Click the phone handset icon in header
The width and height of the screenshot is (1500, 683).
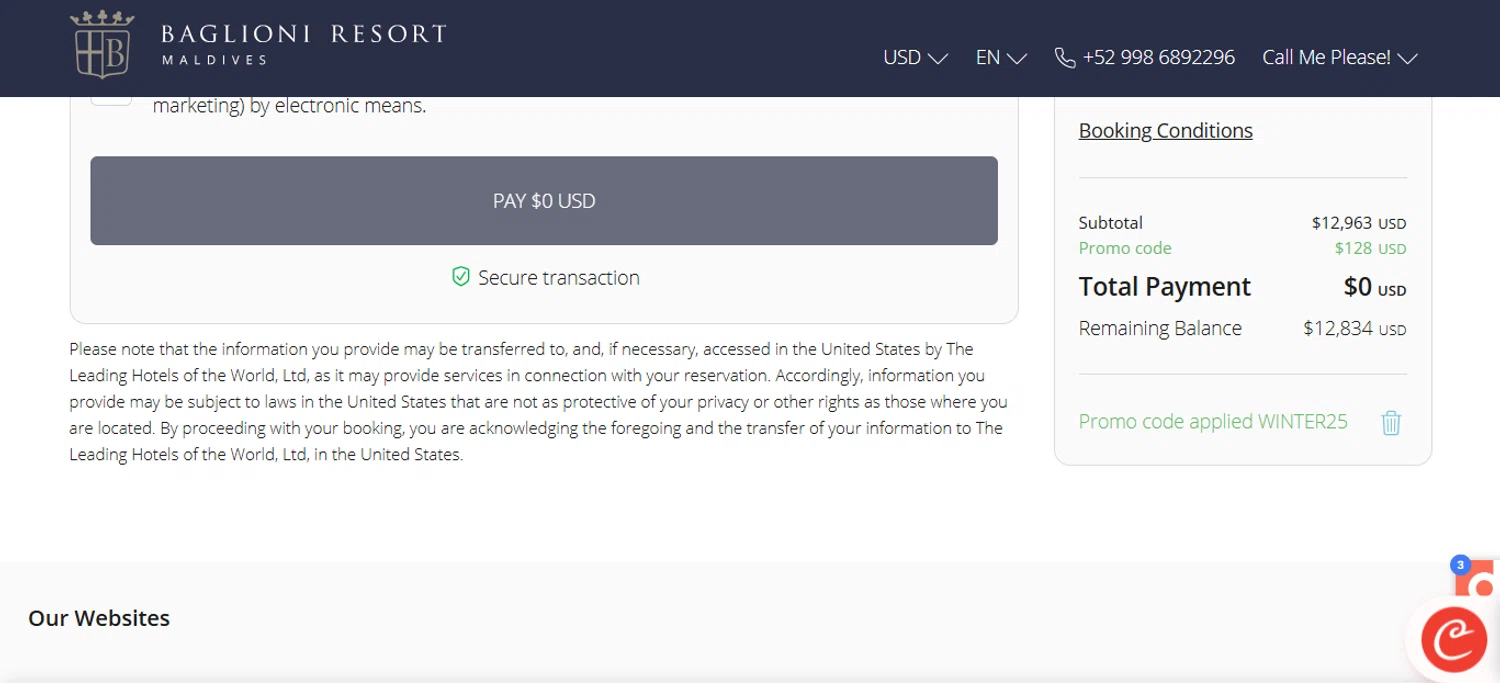coord(1065,58)
